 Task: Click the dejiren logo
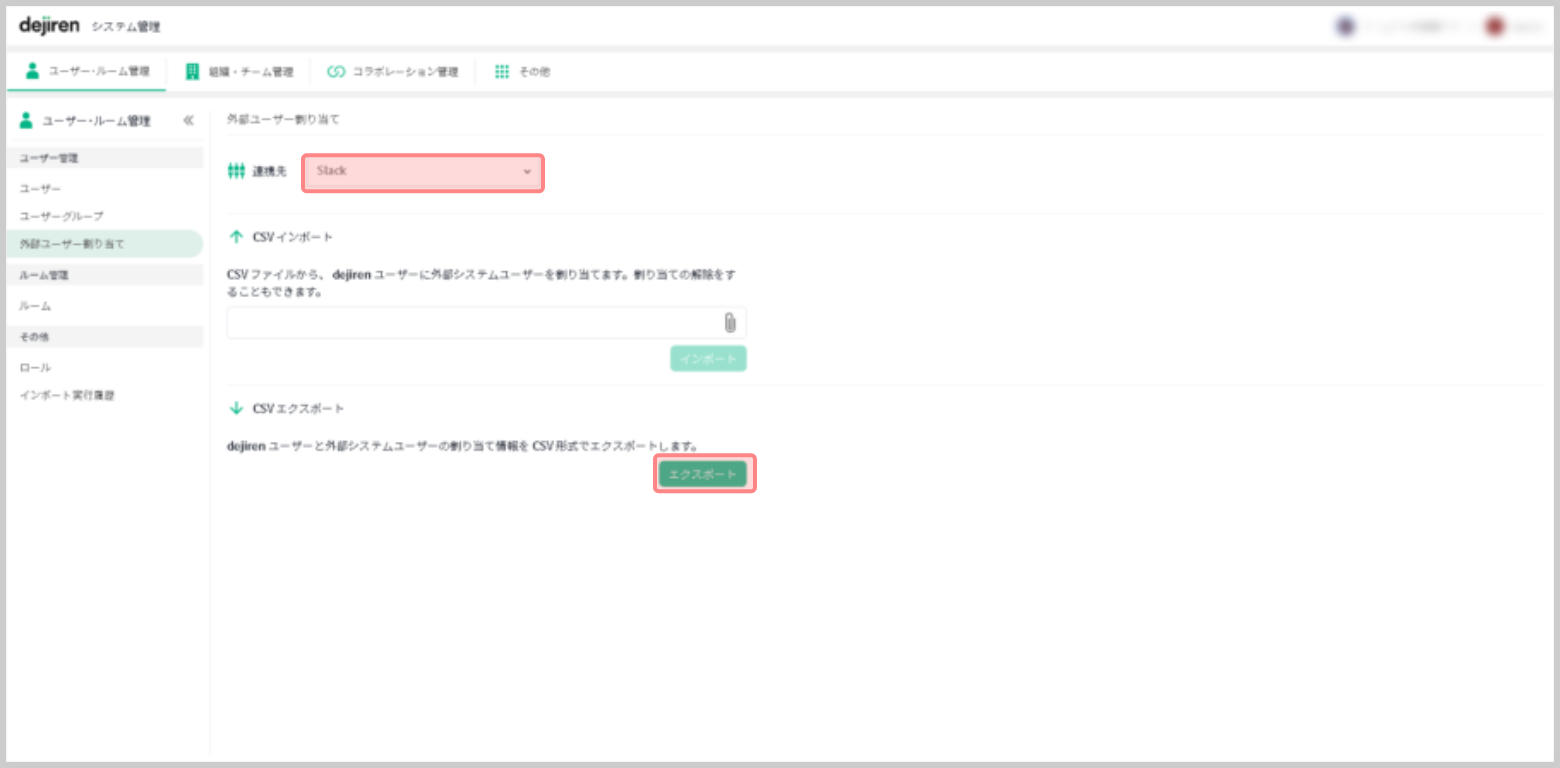pos(49,25)
